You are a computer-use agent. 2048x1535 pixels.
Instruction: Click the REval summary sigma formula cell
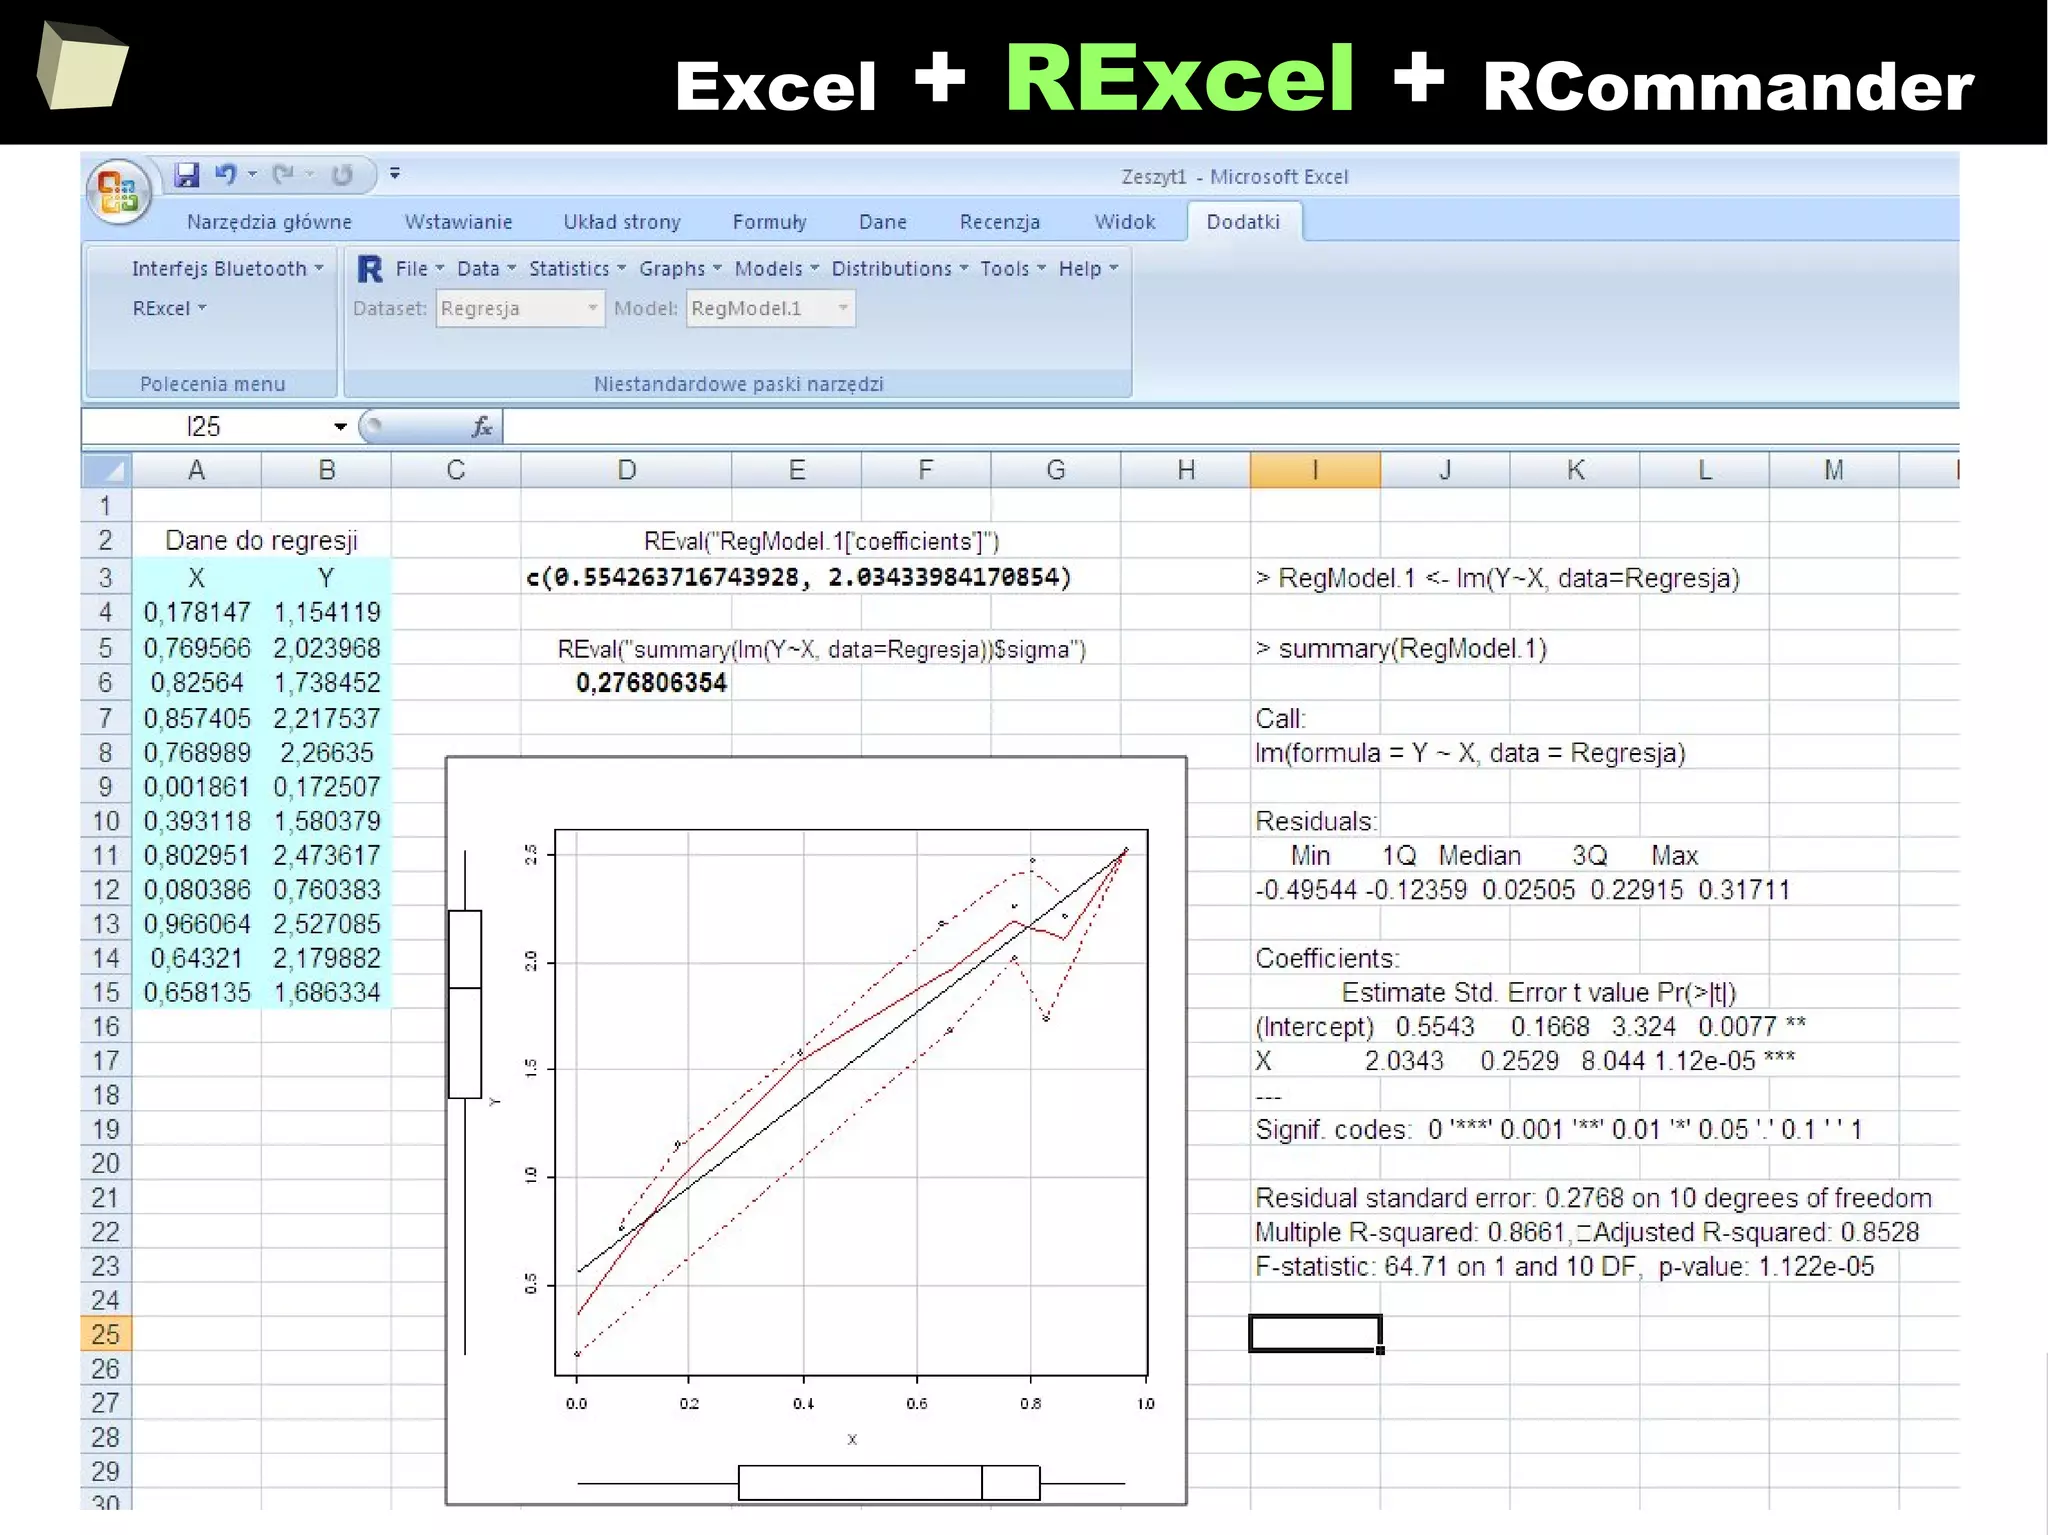821,649
